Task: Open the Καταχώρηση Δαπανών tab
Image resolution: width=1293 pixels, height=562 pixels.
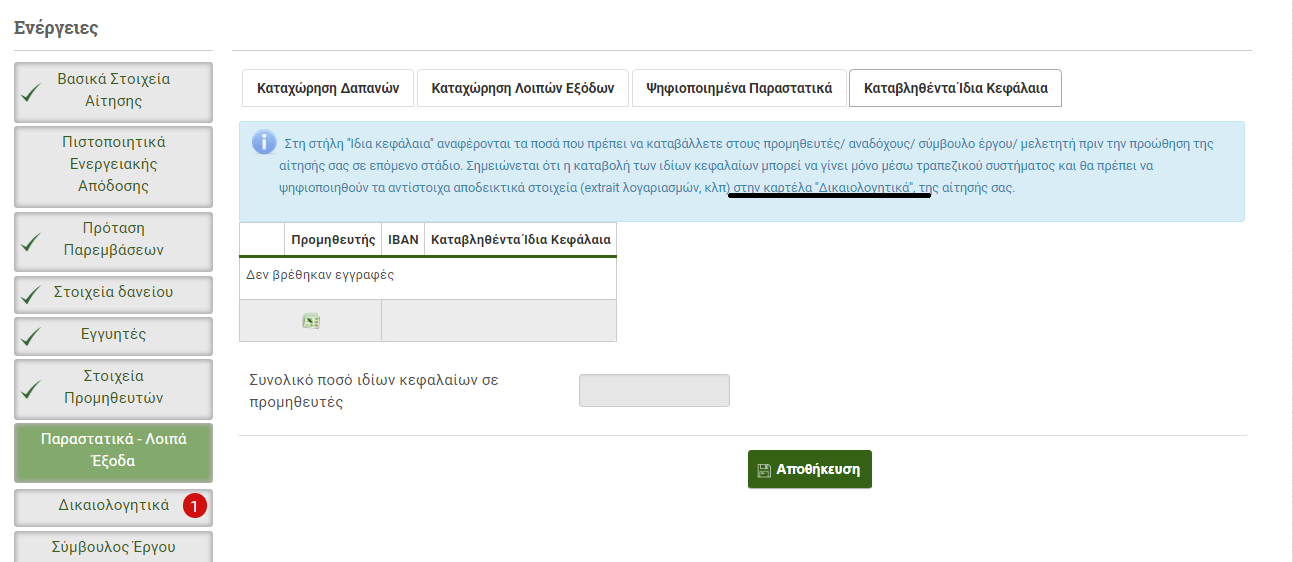Action: [328, 88]
